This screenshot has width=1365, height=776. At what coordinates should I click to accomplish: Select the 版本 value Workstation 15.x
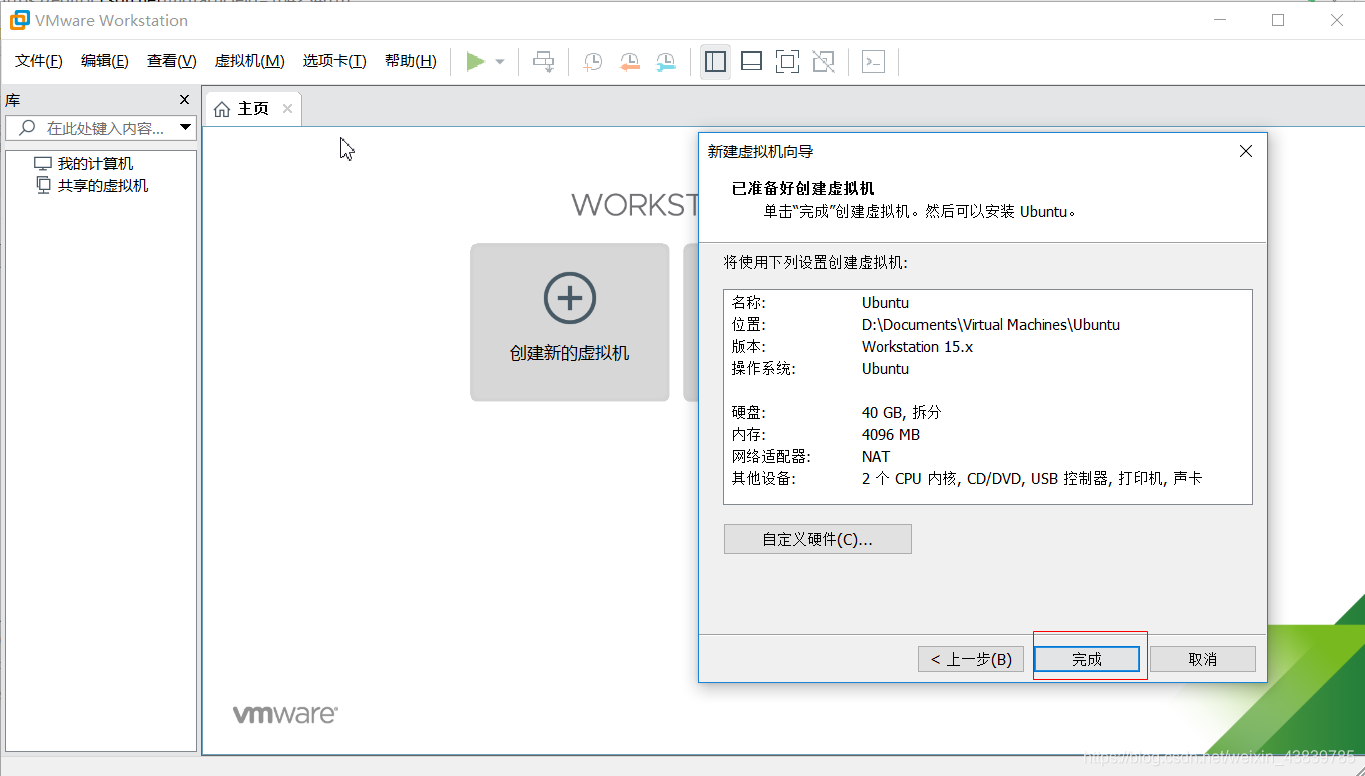pyautogui.click(x=917, y=347)
